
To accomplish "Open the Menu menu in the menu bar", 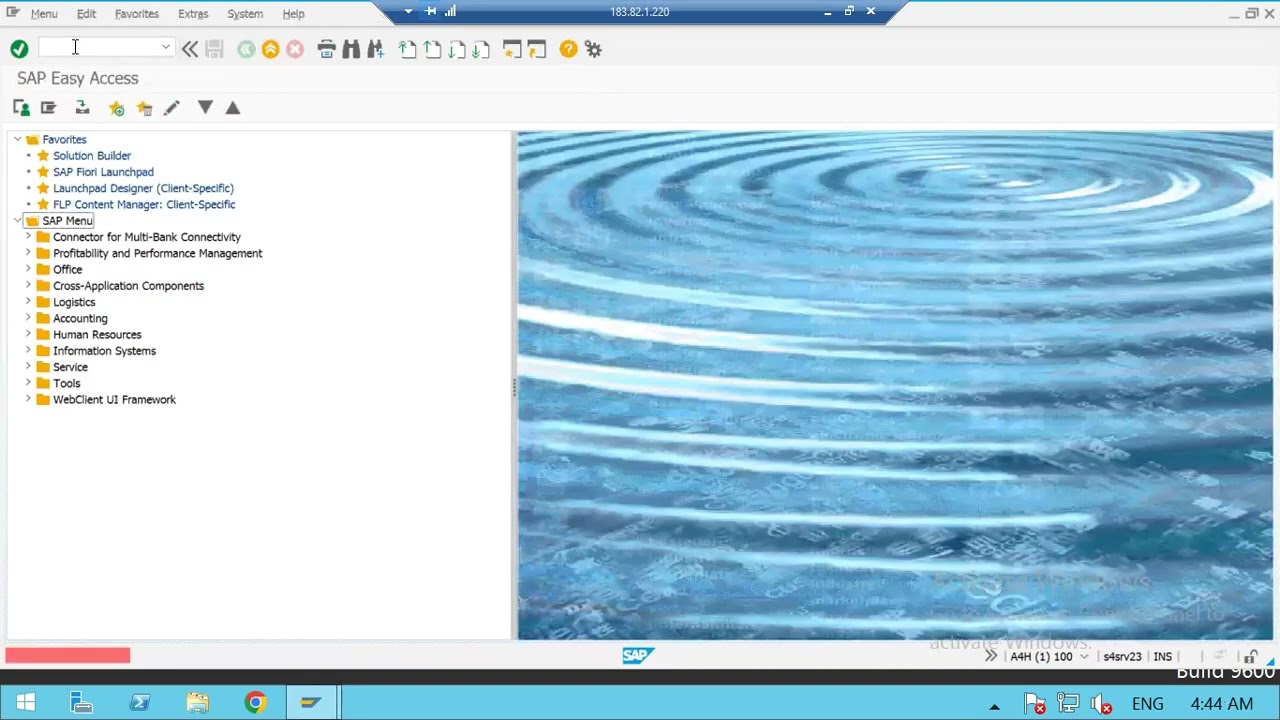I will [x=44, y=14].
